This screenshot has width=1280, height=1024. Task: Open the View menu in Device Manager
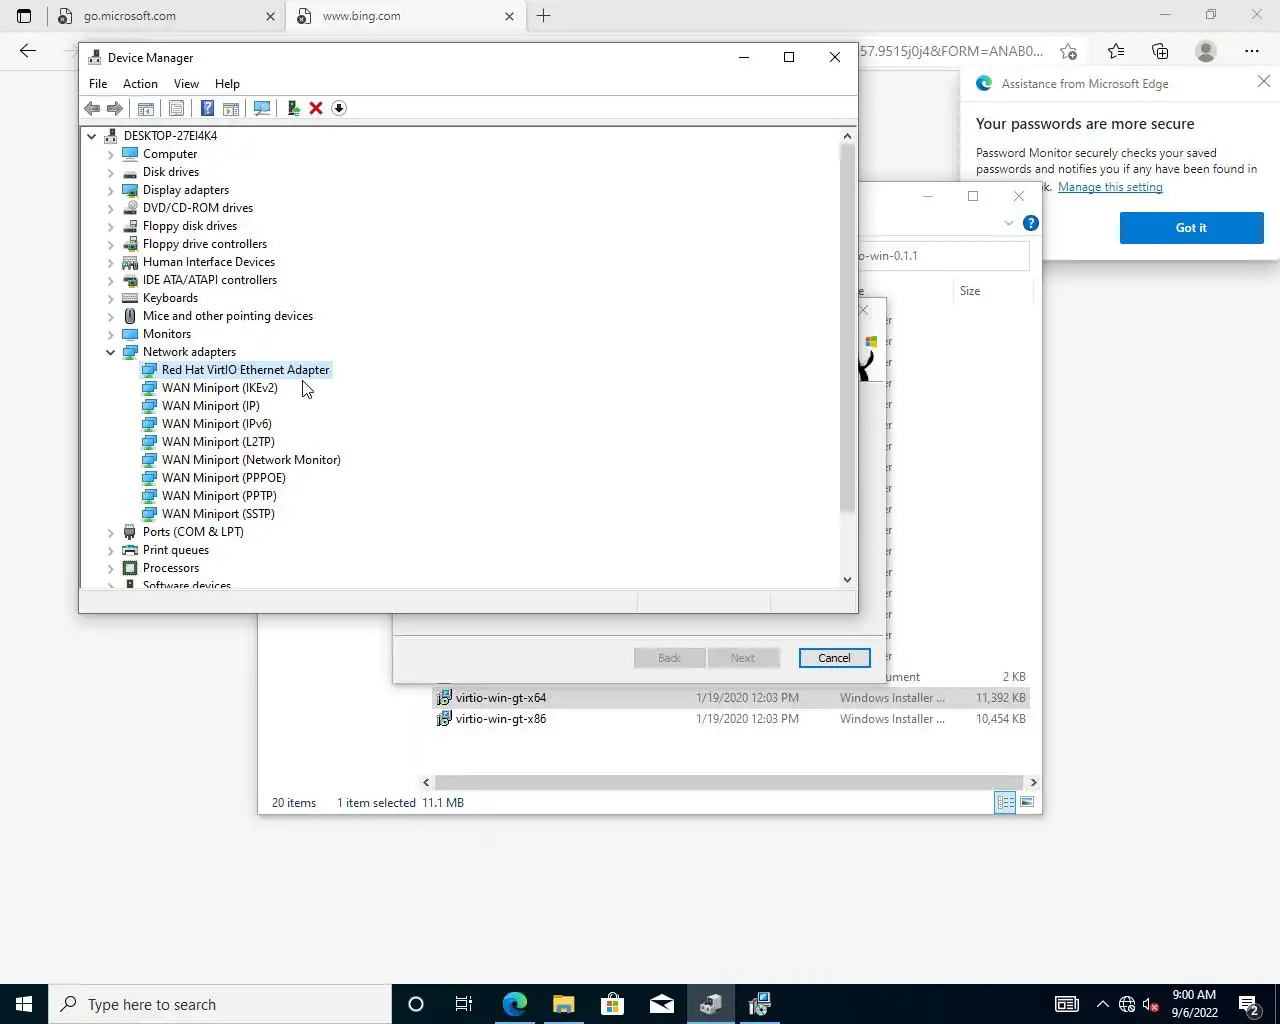[x=186, y=84]
